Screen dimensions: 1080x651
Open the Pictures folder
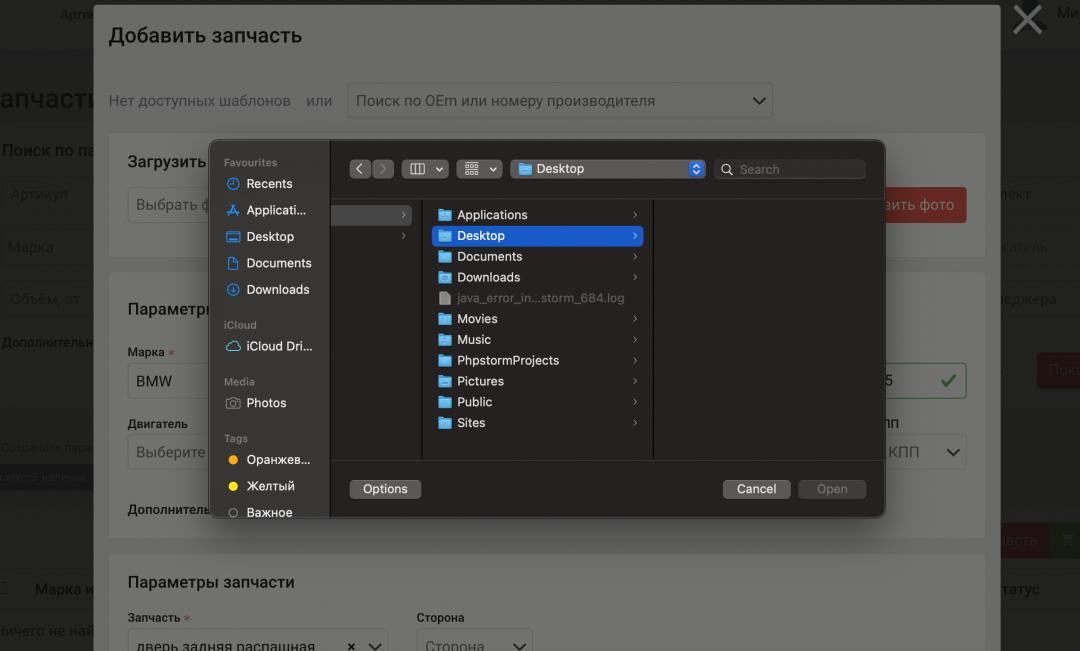tap(480, 381)
